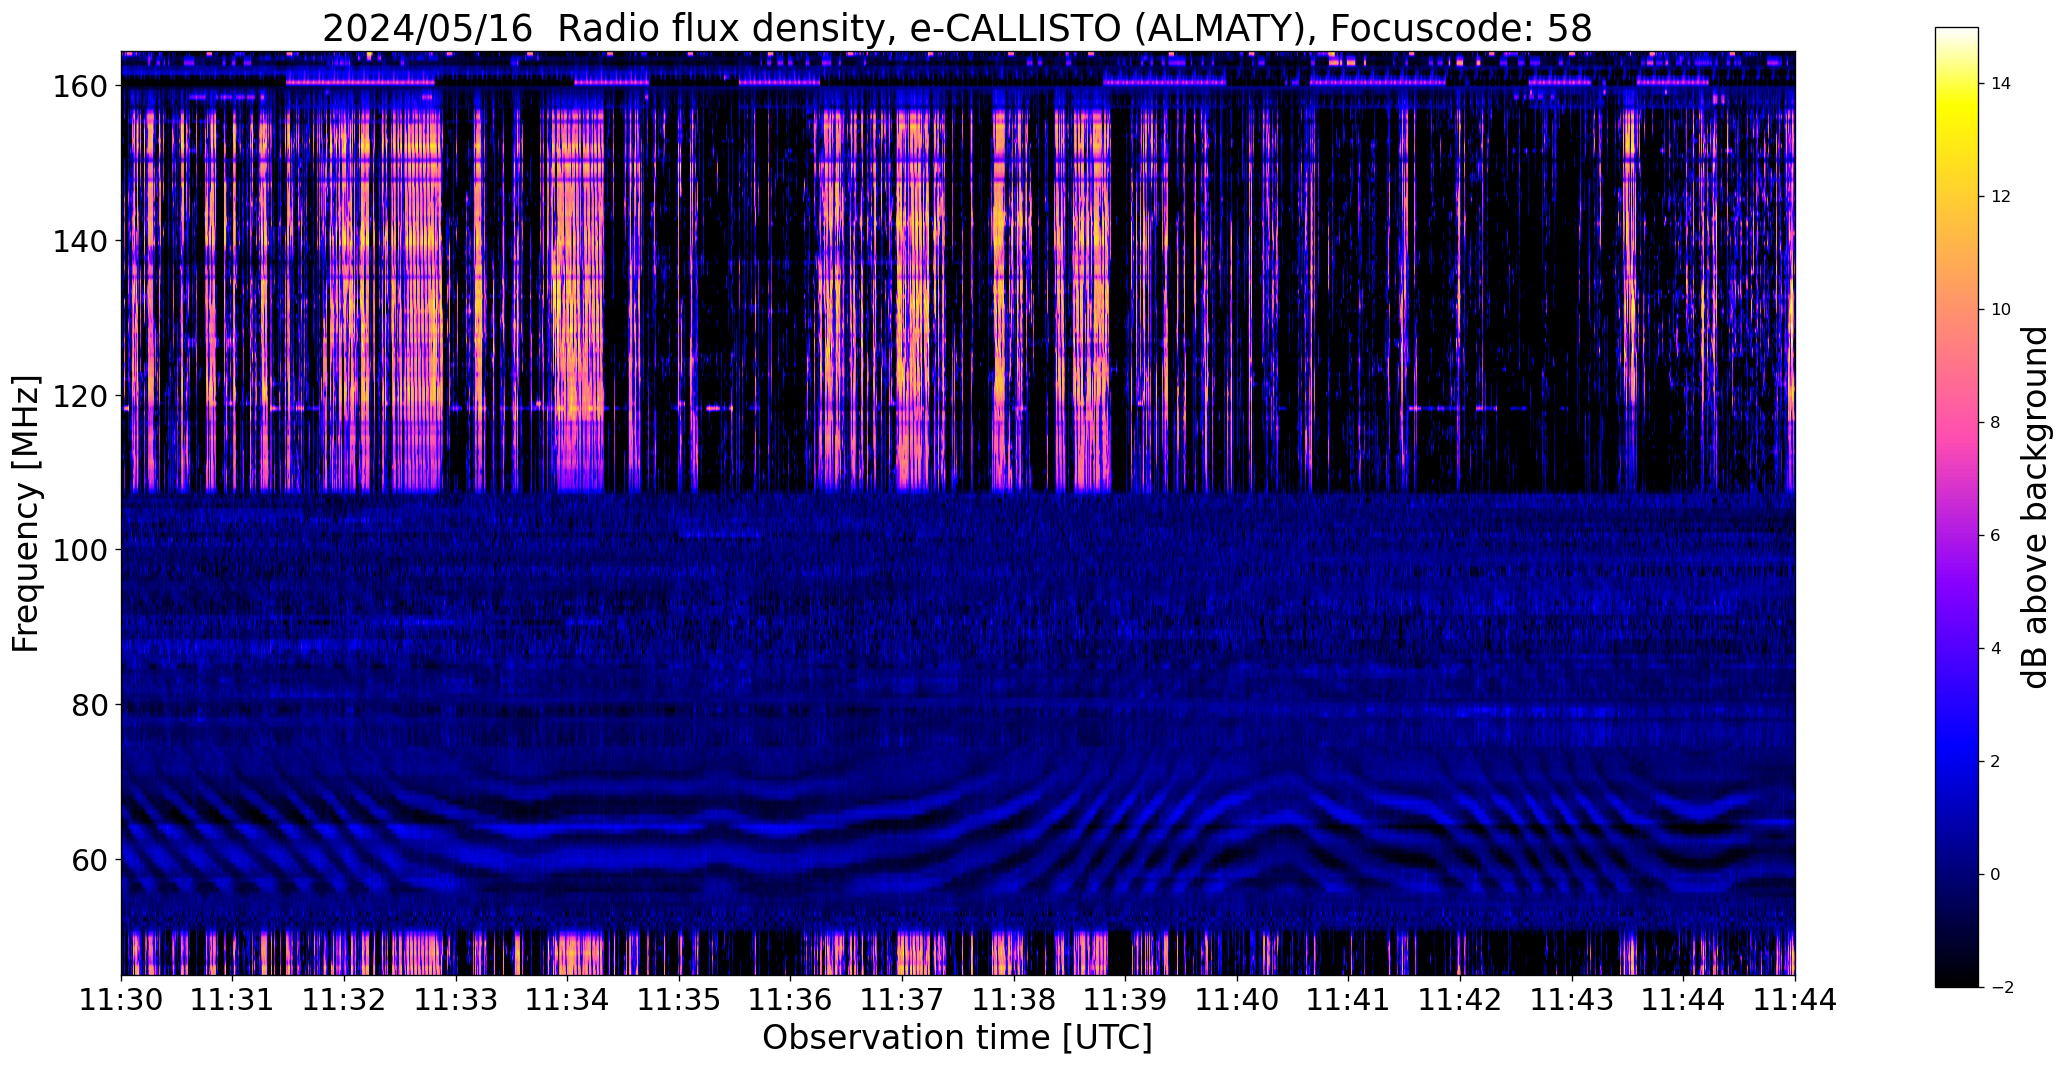Click the 120 MHz frequency tick label
2066x1067 pixels.
pyautogui.click(x=80, y=396)
